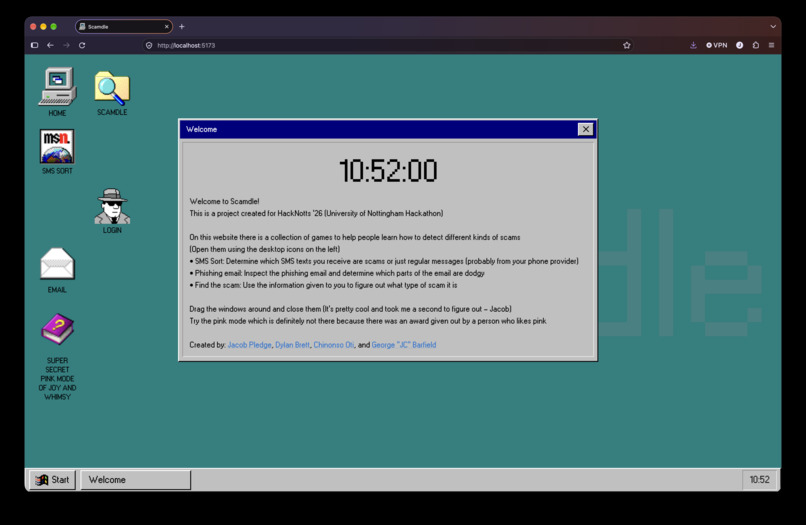
Task: Click the taskbar clock showing 10:52
Action: pyautogui.click(x=759, y=480)
